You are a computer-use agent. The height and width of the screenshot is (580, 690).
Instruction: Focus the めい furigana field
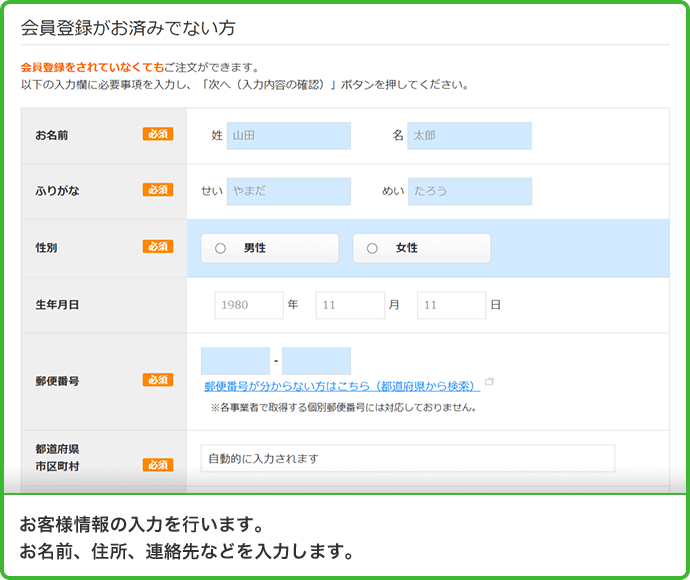[x=470, y=191]
